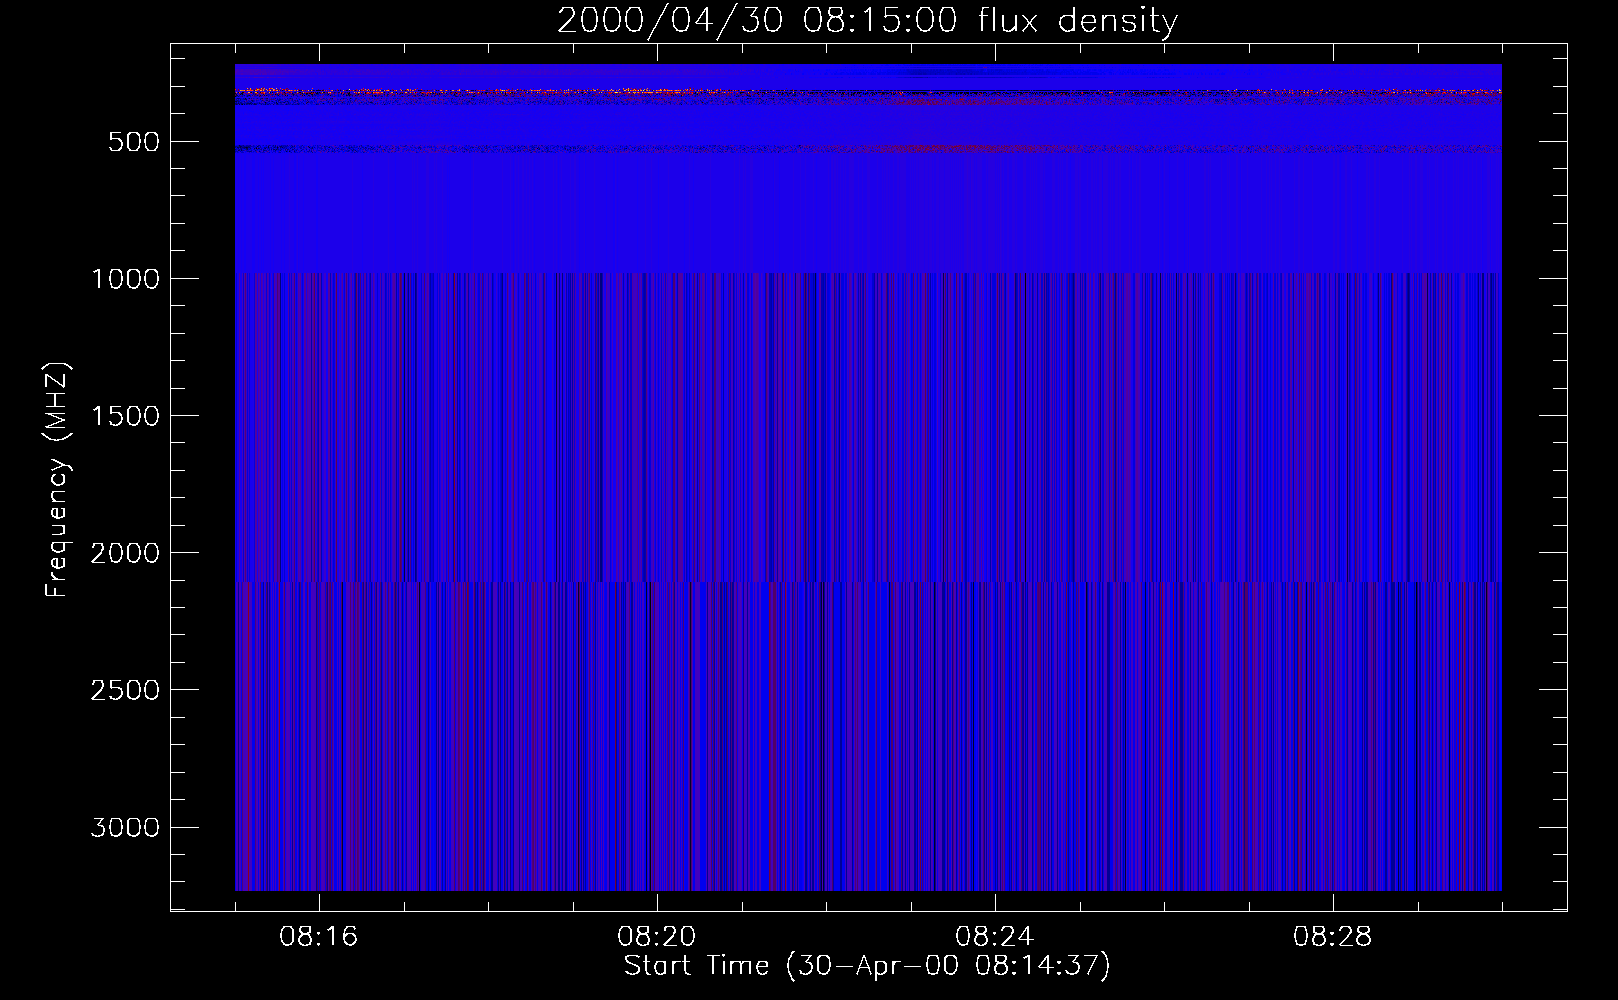Select the 08:16 time tick label

[x=318, y=937]
